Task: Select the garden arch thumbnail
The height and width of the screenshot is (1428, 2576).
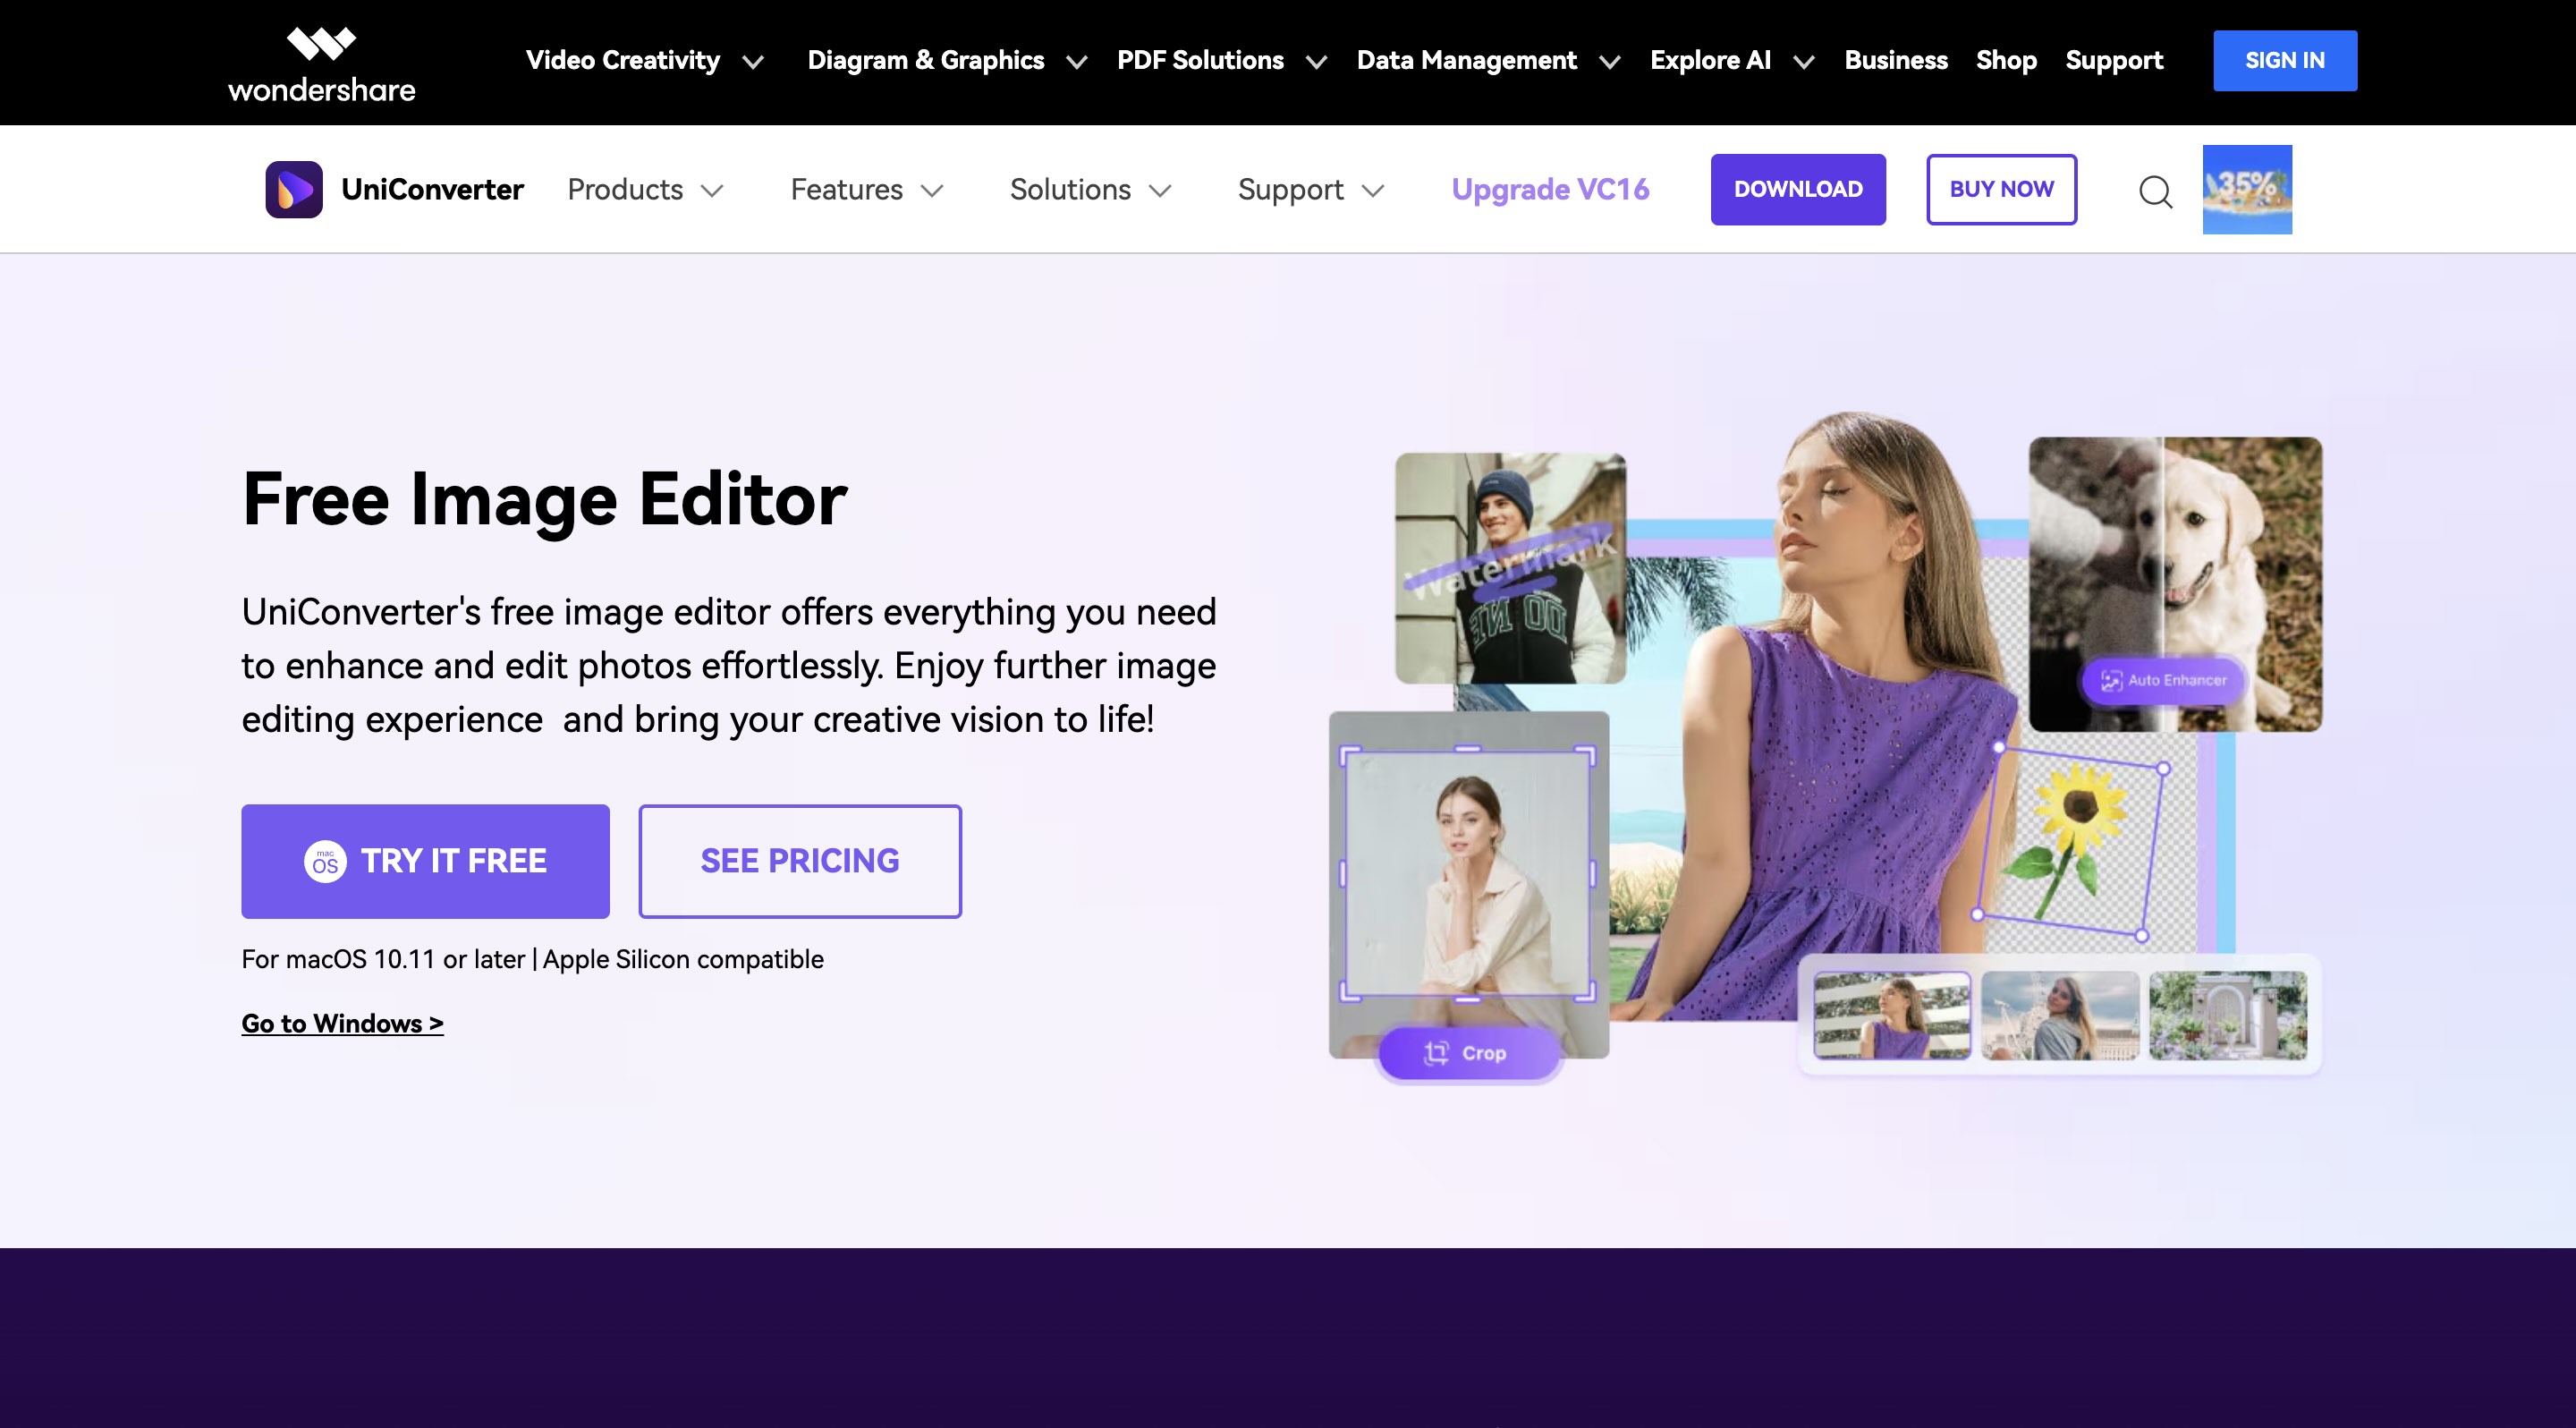Action: pos(2228,1015)
